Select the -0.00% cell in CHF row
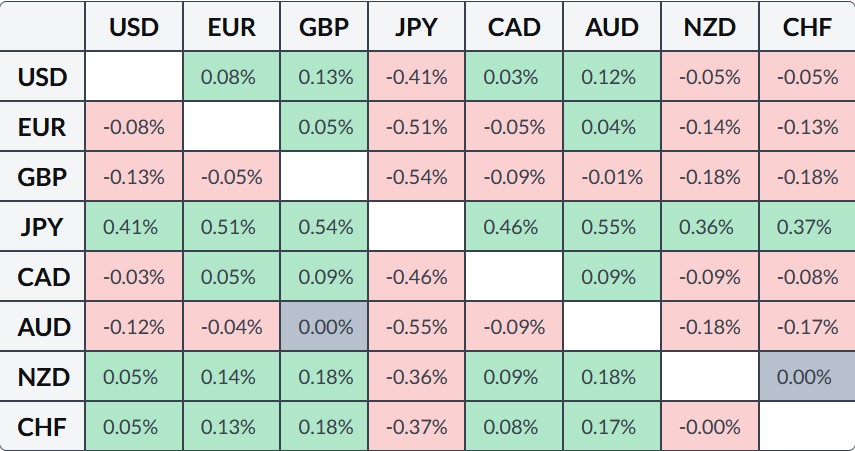855x451 pixels. pos(709,427)
